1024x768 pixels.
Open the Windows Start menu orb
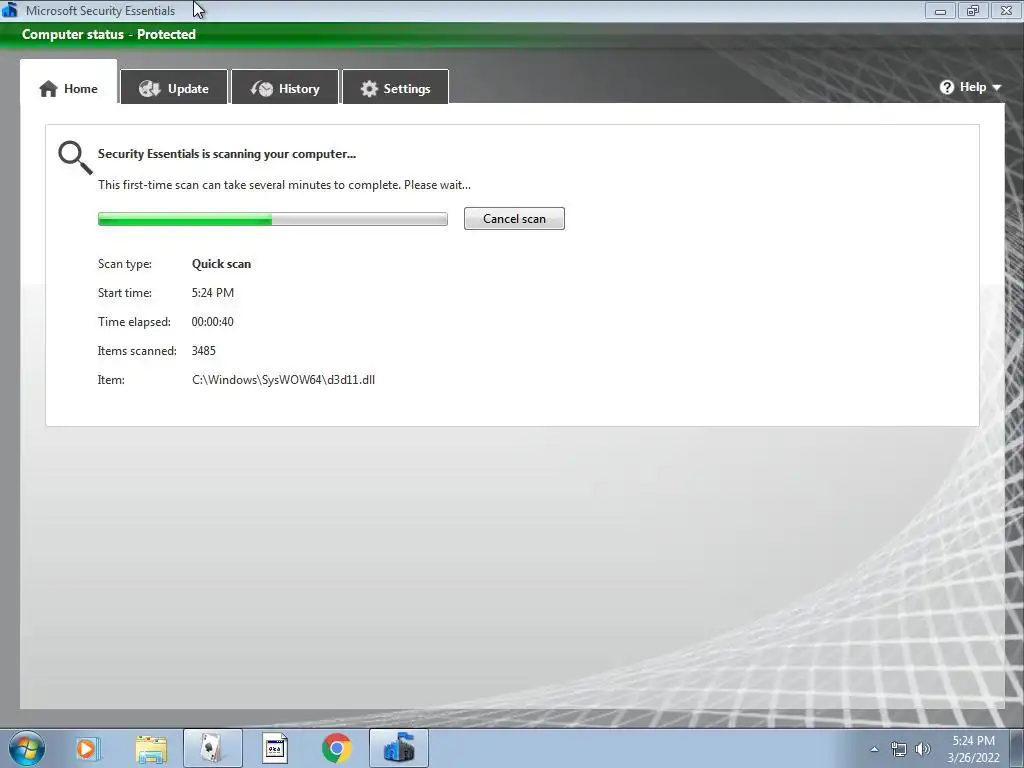coord(27,748)
